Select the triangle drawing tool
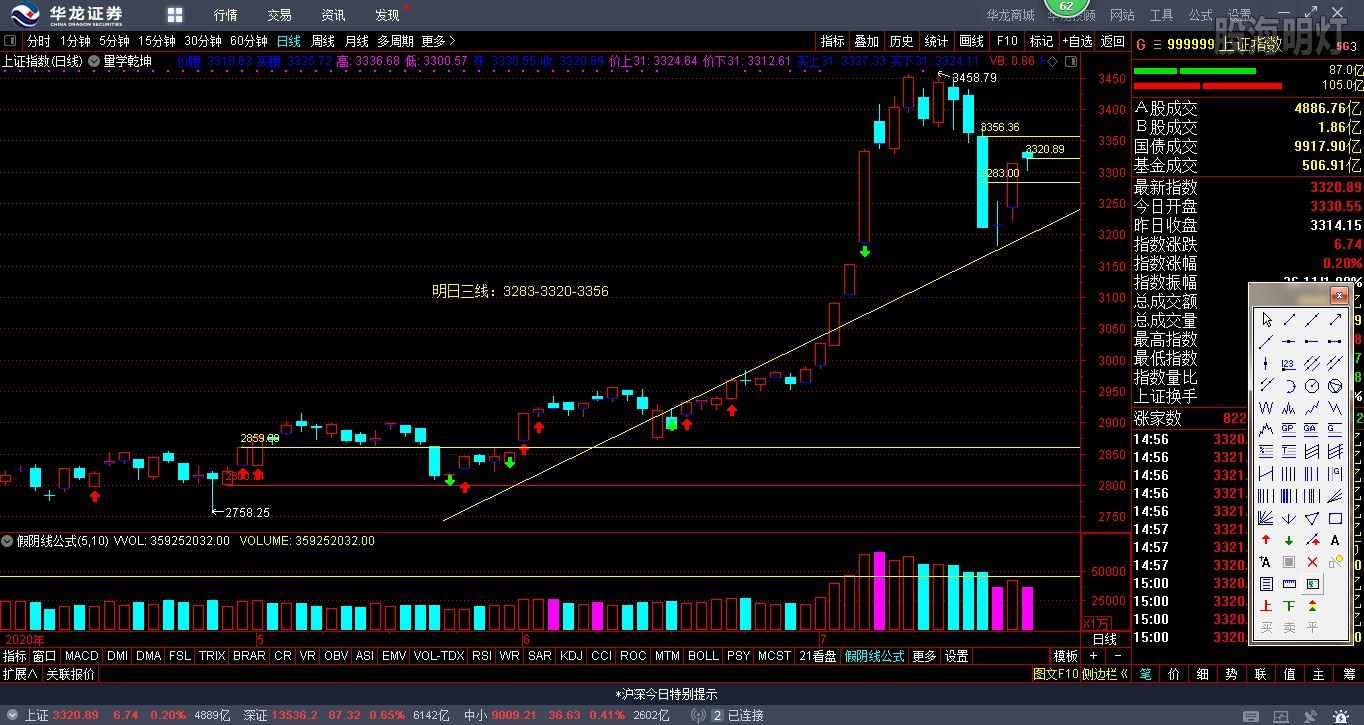 1312,518
